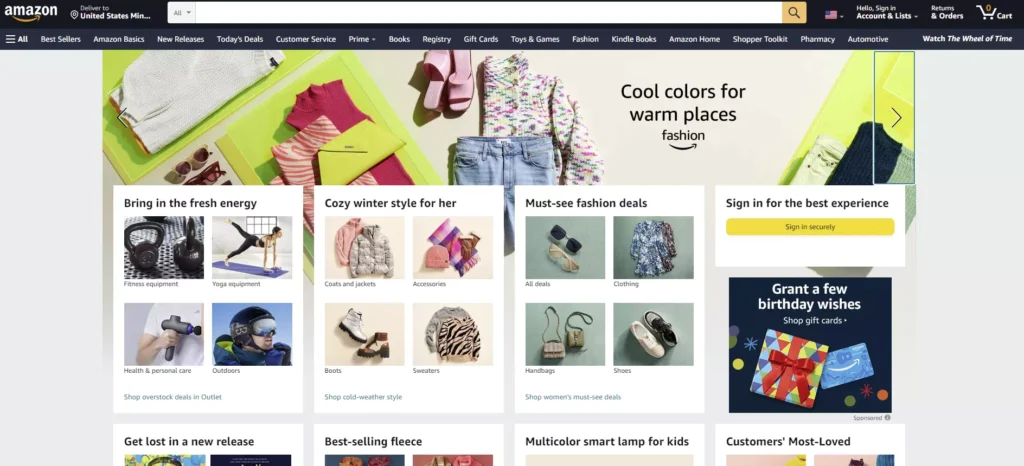This screenshot has width=1024, height=466.
Task: Go to Gift Cards nav item
Action: click(481, 39)
